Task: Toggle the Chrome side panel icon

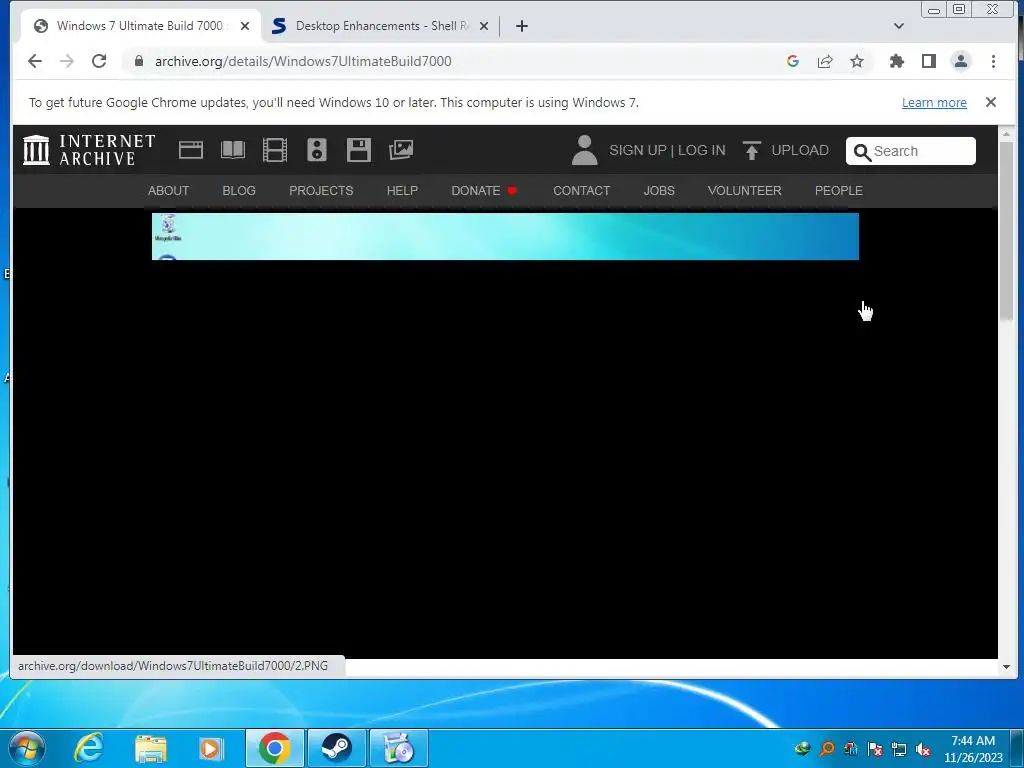Action: tap(929, 61)
